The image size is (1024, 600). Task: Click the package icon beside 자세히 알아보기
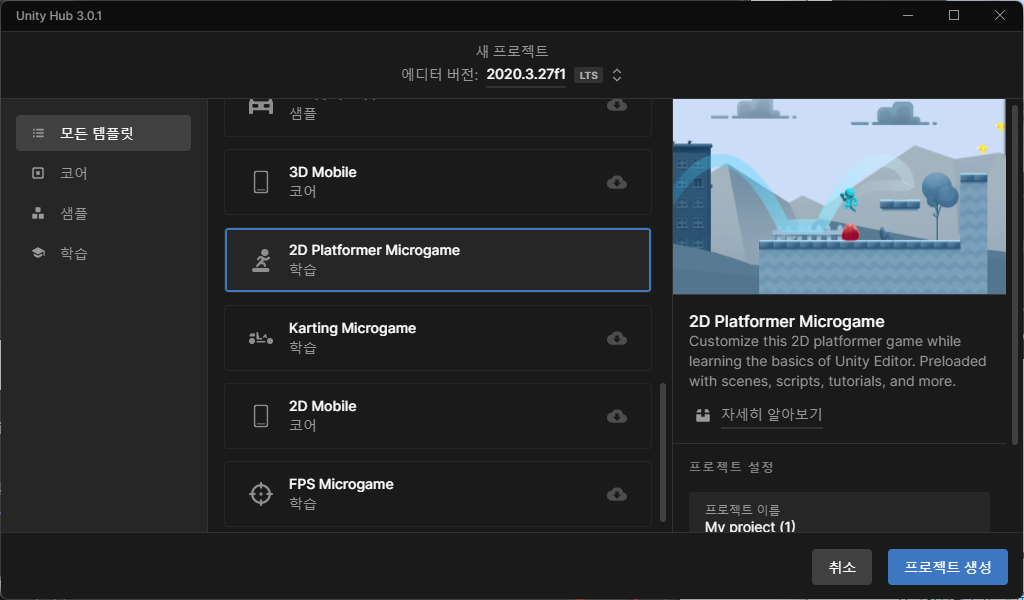coord(703,415)
